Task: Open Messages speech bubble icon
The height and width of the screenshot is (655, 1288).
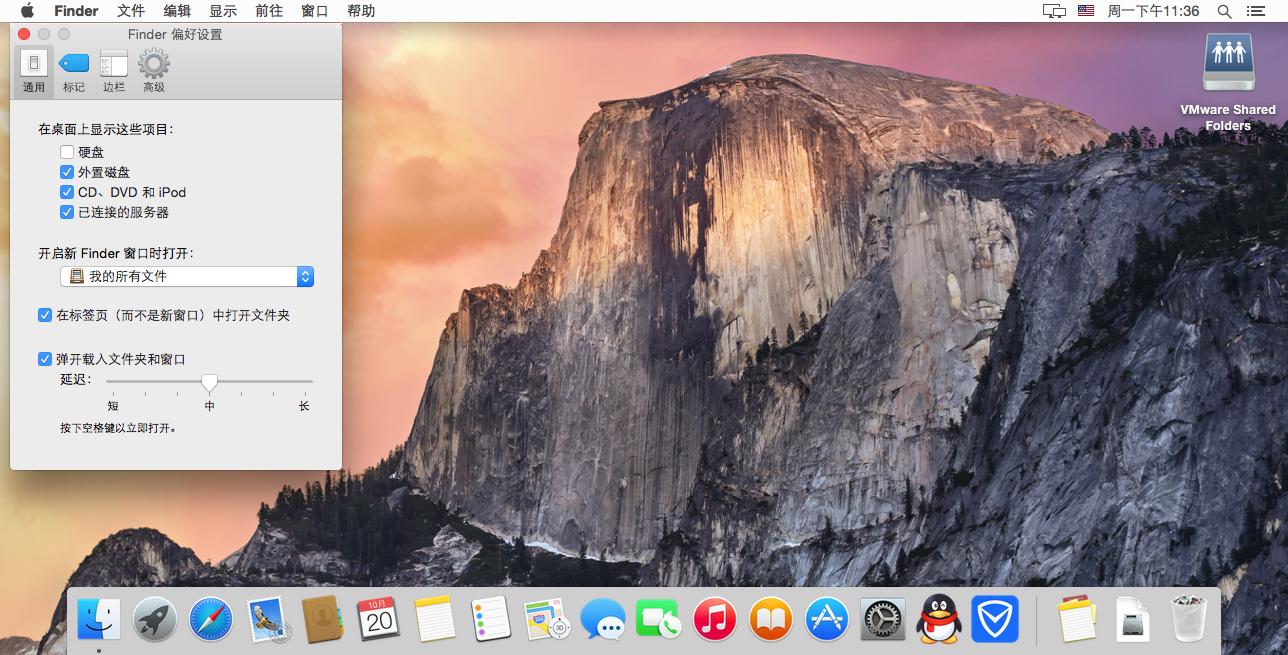Action: pos(603,620)
